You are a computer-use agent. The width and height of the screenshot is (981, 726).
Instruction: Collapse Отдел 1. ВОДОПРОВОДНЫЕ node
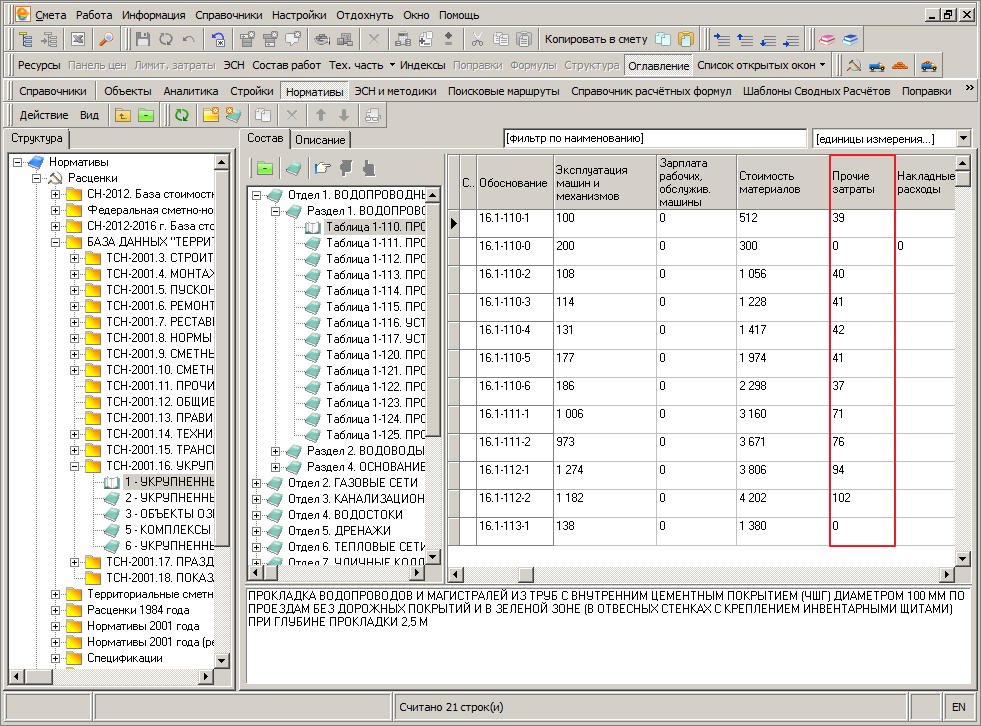257,195
